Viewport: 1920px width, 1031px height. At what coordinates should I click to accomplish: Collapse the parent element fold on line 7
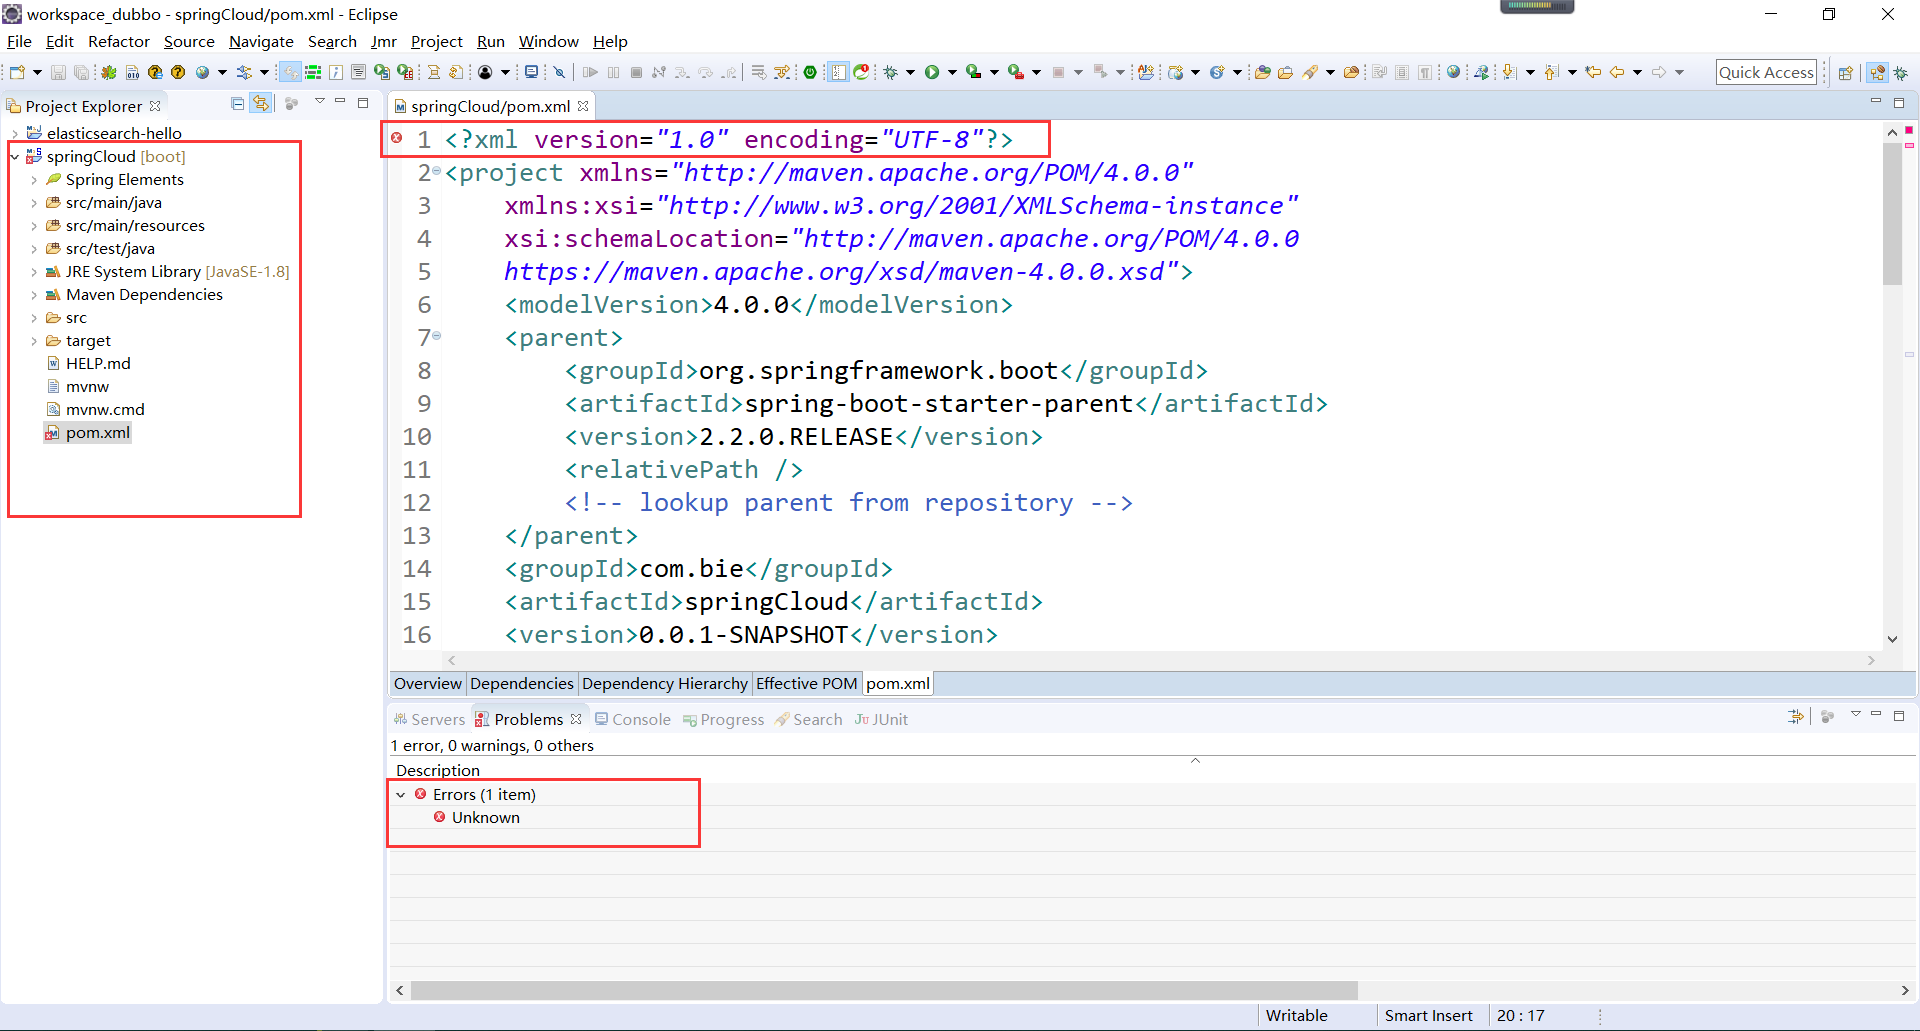[437, 336]
